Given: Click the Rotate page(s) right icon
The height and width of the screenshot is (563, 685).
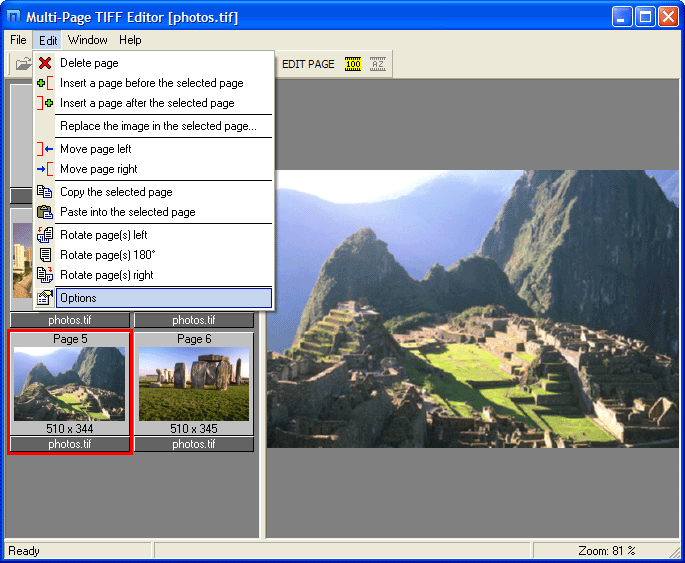Looking at the screenshot, I should (x=45, y=275).
